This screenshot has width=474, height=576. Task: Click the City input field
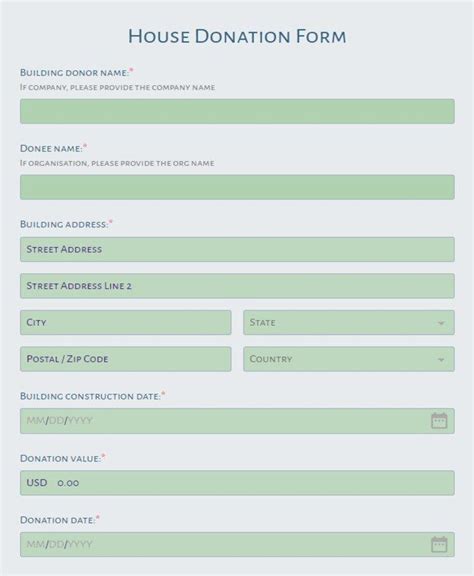(126, 323)
